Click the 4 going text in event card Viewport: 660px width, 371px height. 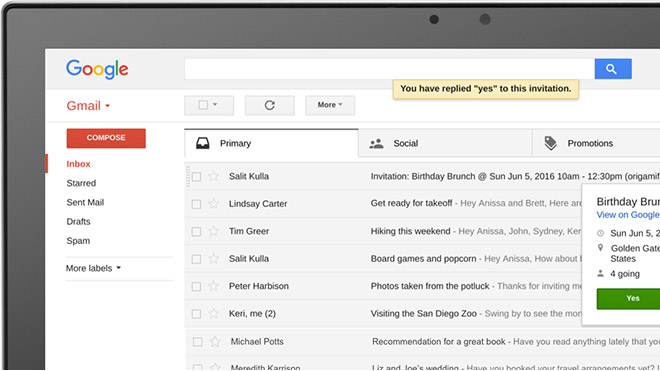point(625,274)
